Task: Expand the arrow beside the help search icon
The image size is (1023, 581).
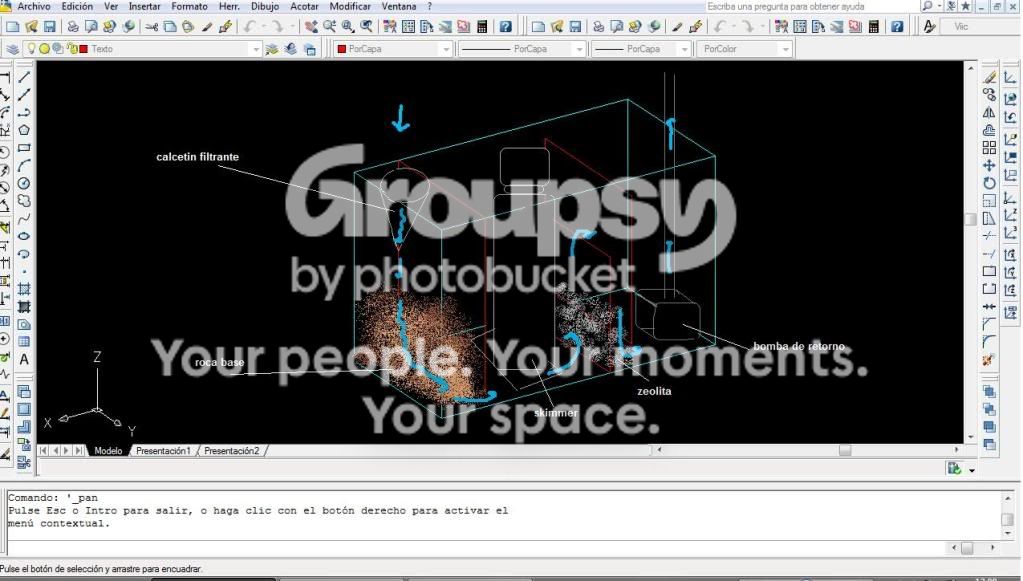Action: coord(939,7)
